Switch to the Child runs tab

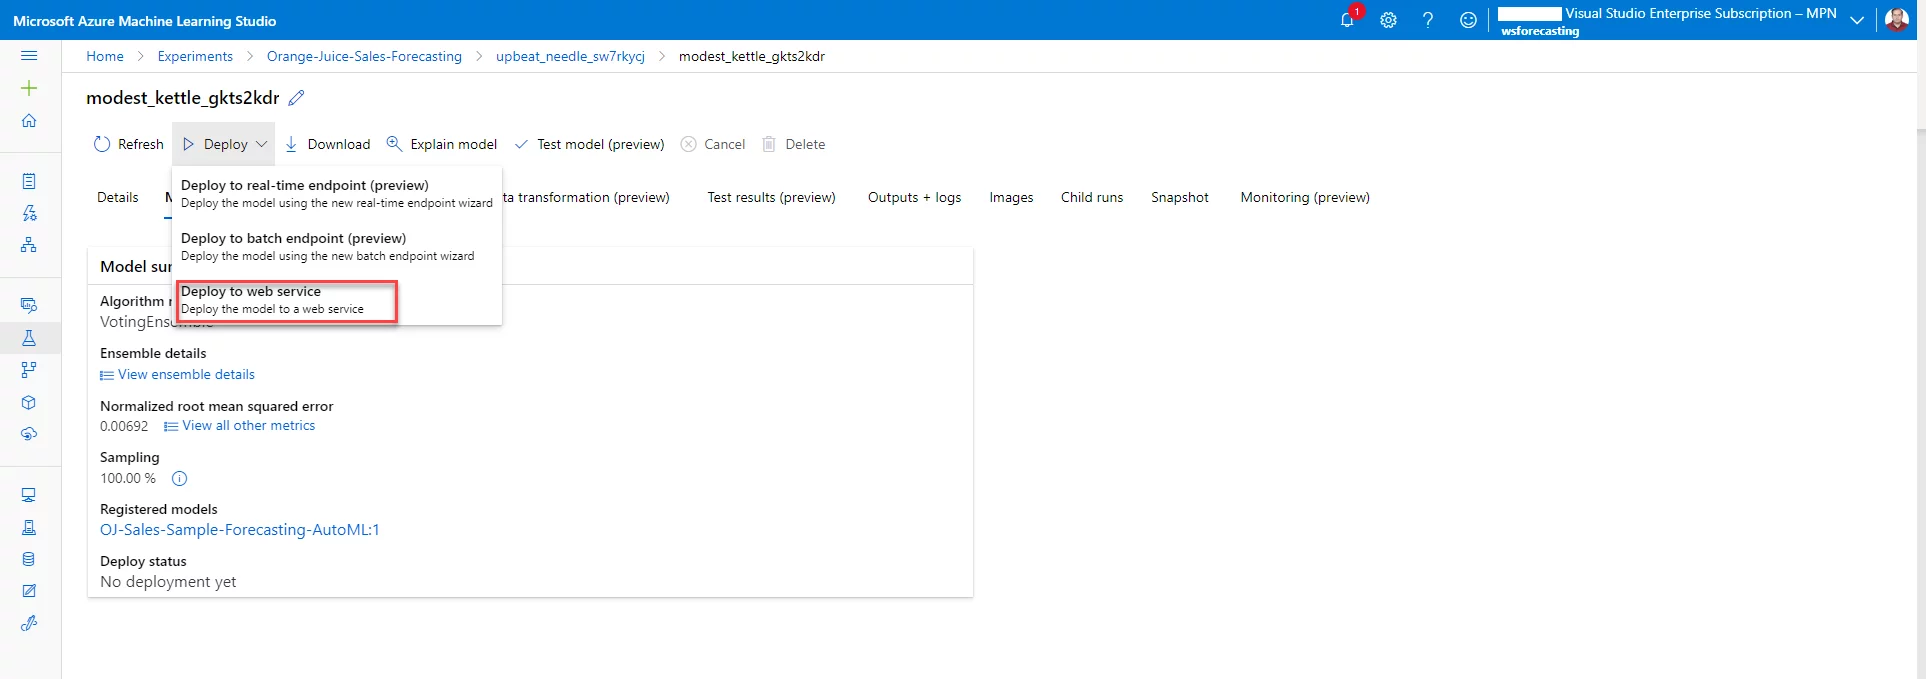(1092, 197)
